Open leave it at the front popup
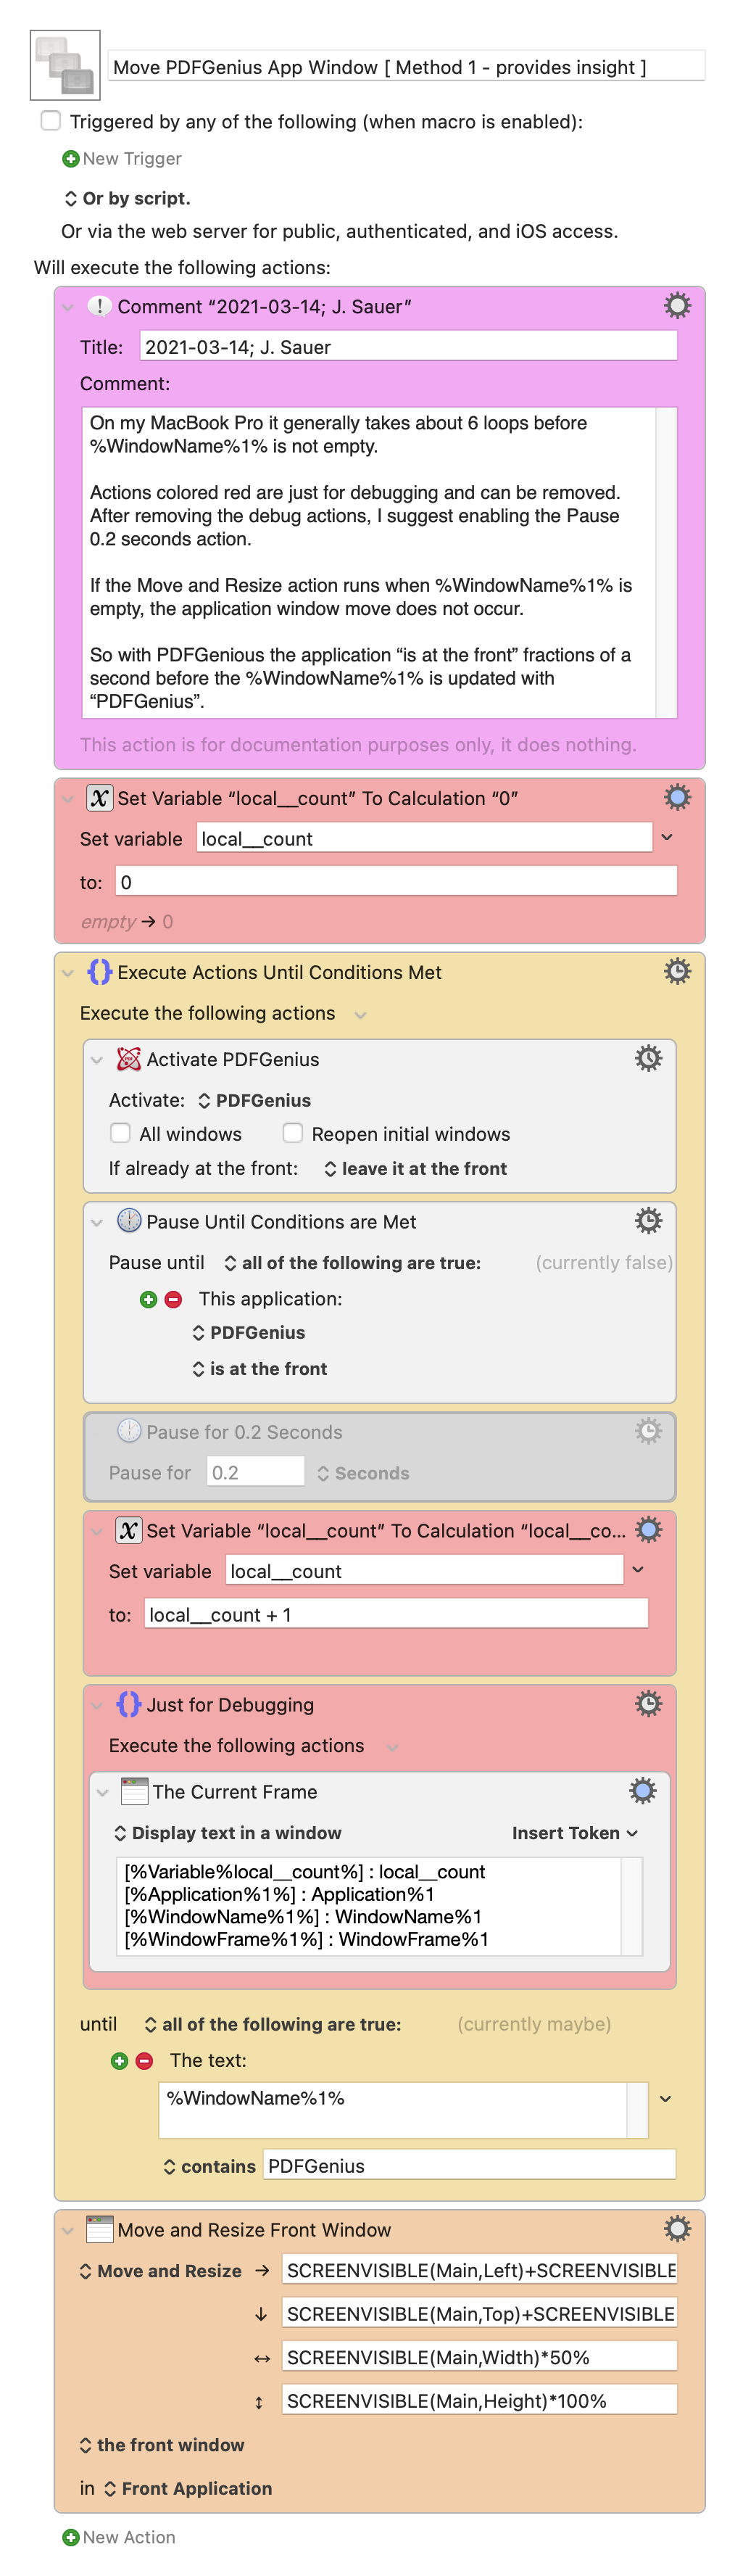 [x=415, y=1168]
